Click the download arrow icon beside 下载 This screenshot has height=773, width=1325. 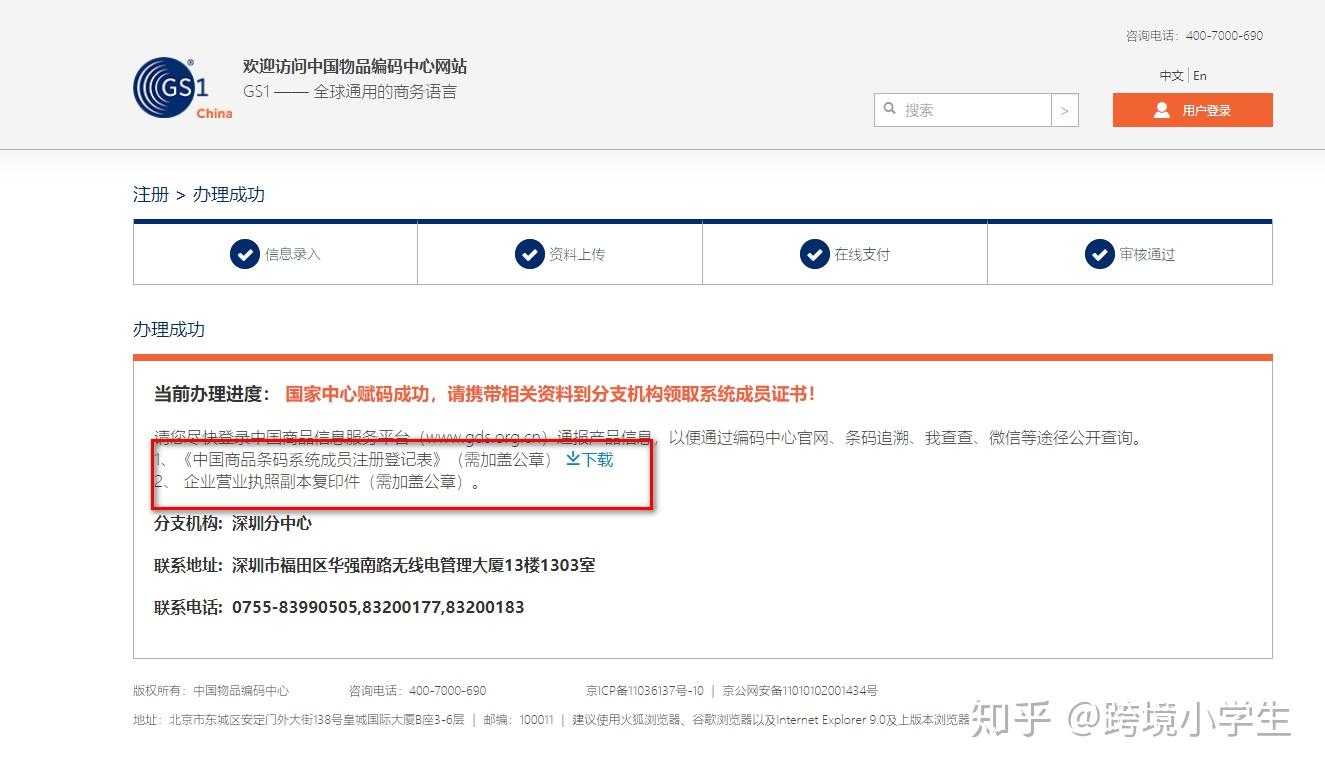tap(573, 460)
